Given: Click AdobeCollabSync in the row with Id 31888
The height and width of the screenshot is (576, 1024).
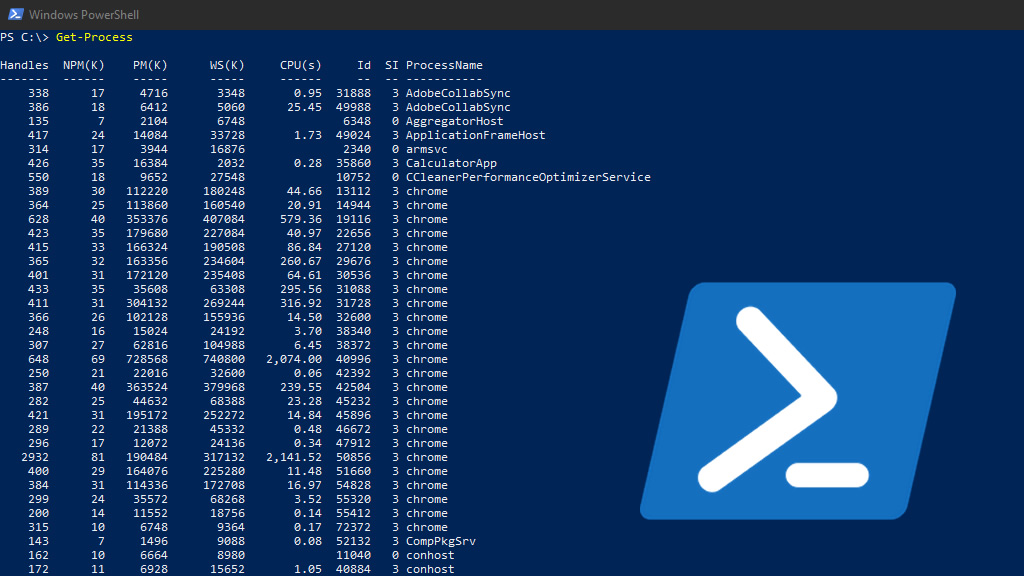Looking at the screenshot, I should coord(458,93).
